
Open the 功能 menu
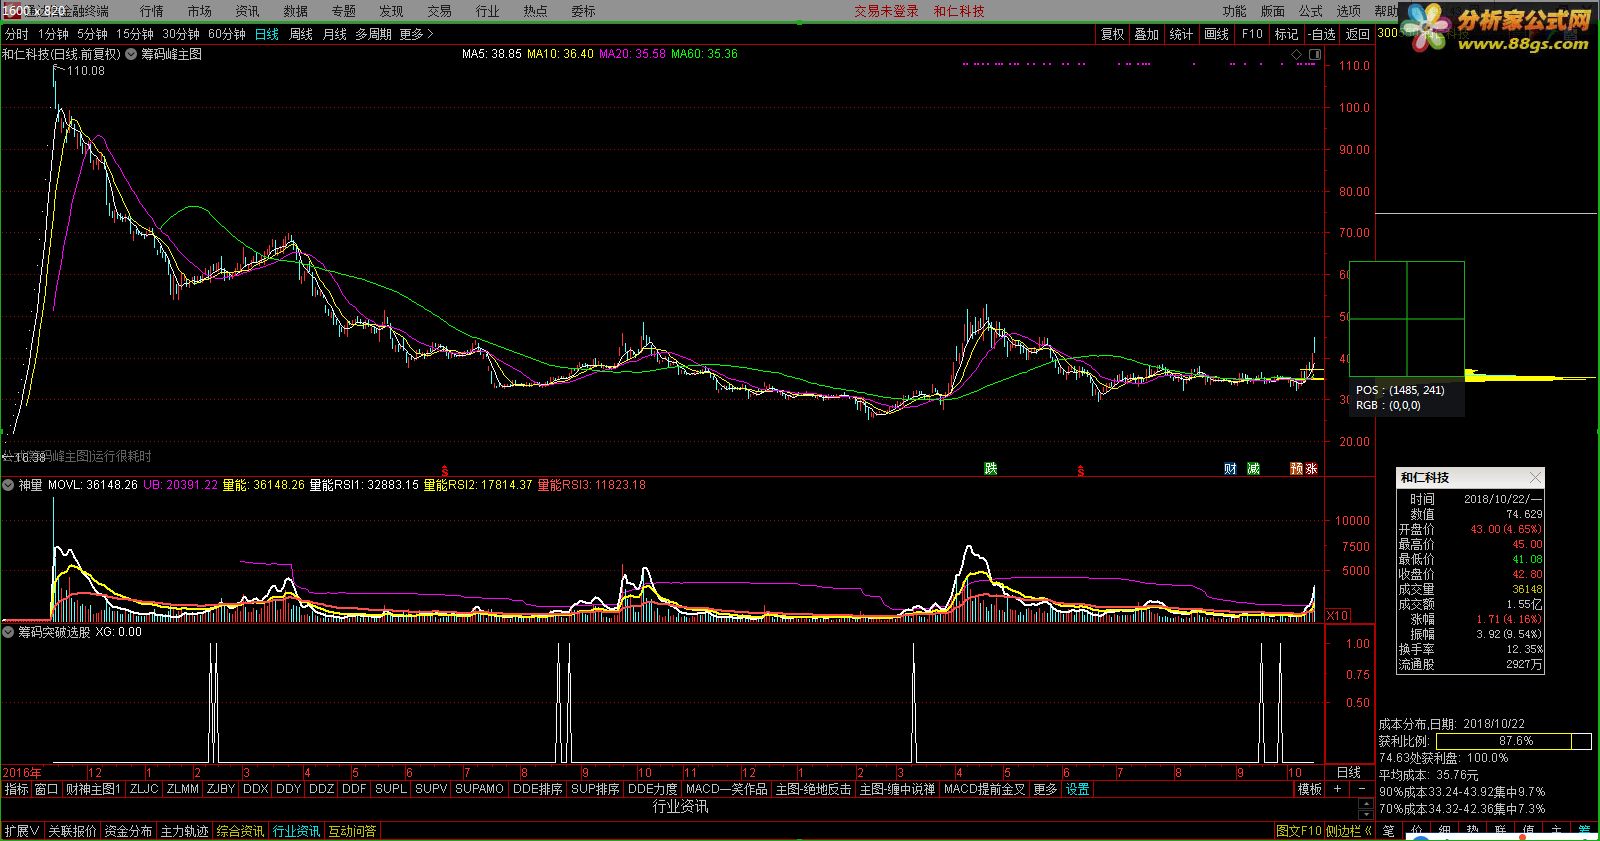pos(1235,11)
